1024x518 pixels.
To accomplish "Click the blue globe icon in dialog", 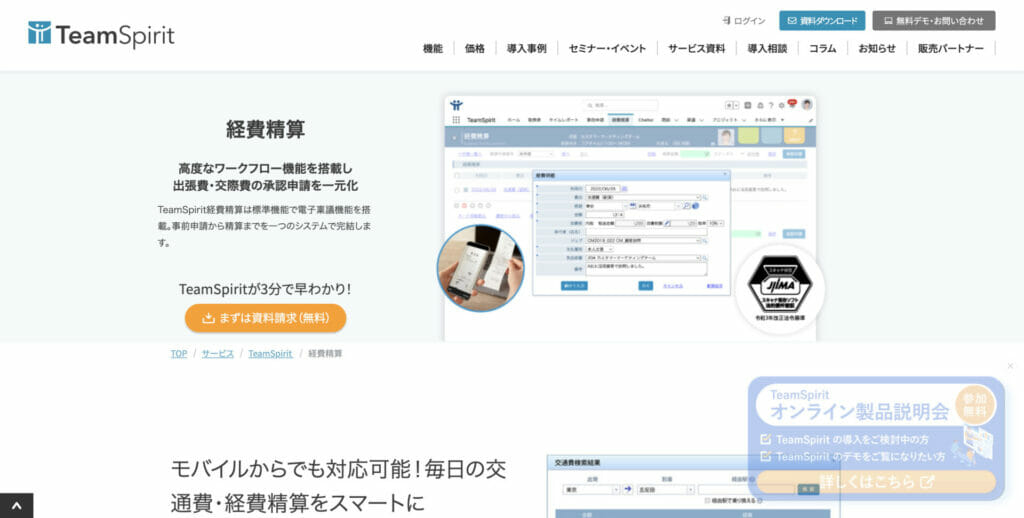I will coord(696,206).
